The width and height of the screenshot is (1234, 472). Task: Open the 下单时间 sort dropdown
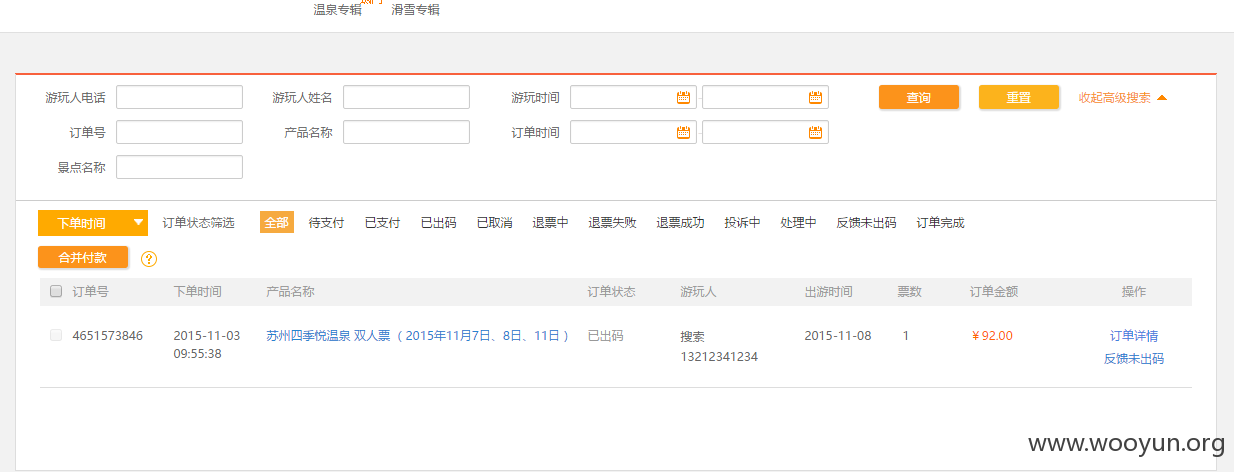(93, 223)
